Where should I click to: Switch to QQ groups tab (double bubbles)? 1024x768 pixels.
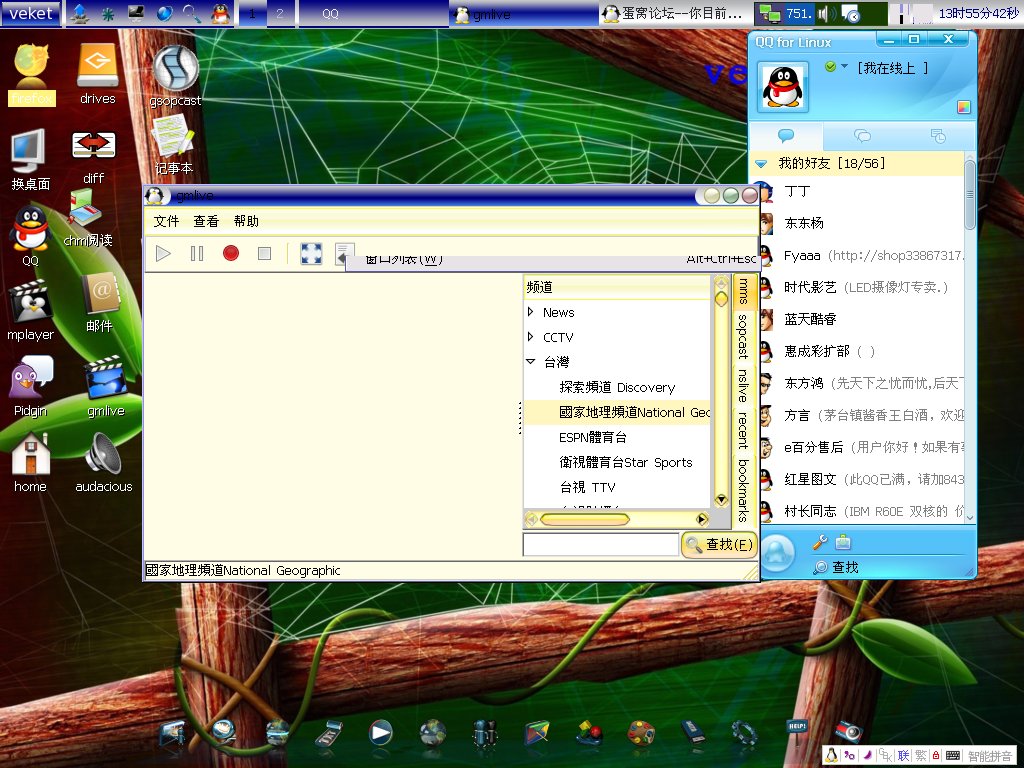[862, 136]
